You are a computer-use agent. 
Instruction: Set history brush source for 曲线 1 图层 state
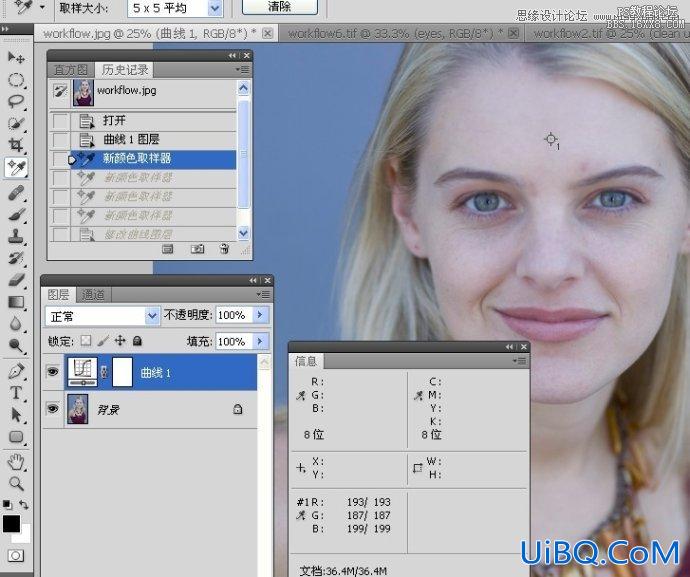[x=60, y=140]
